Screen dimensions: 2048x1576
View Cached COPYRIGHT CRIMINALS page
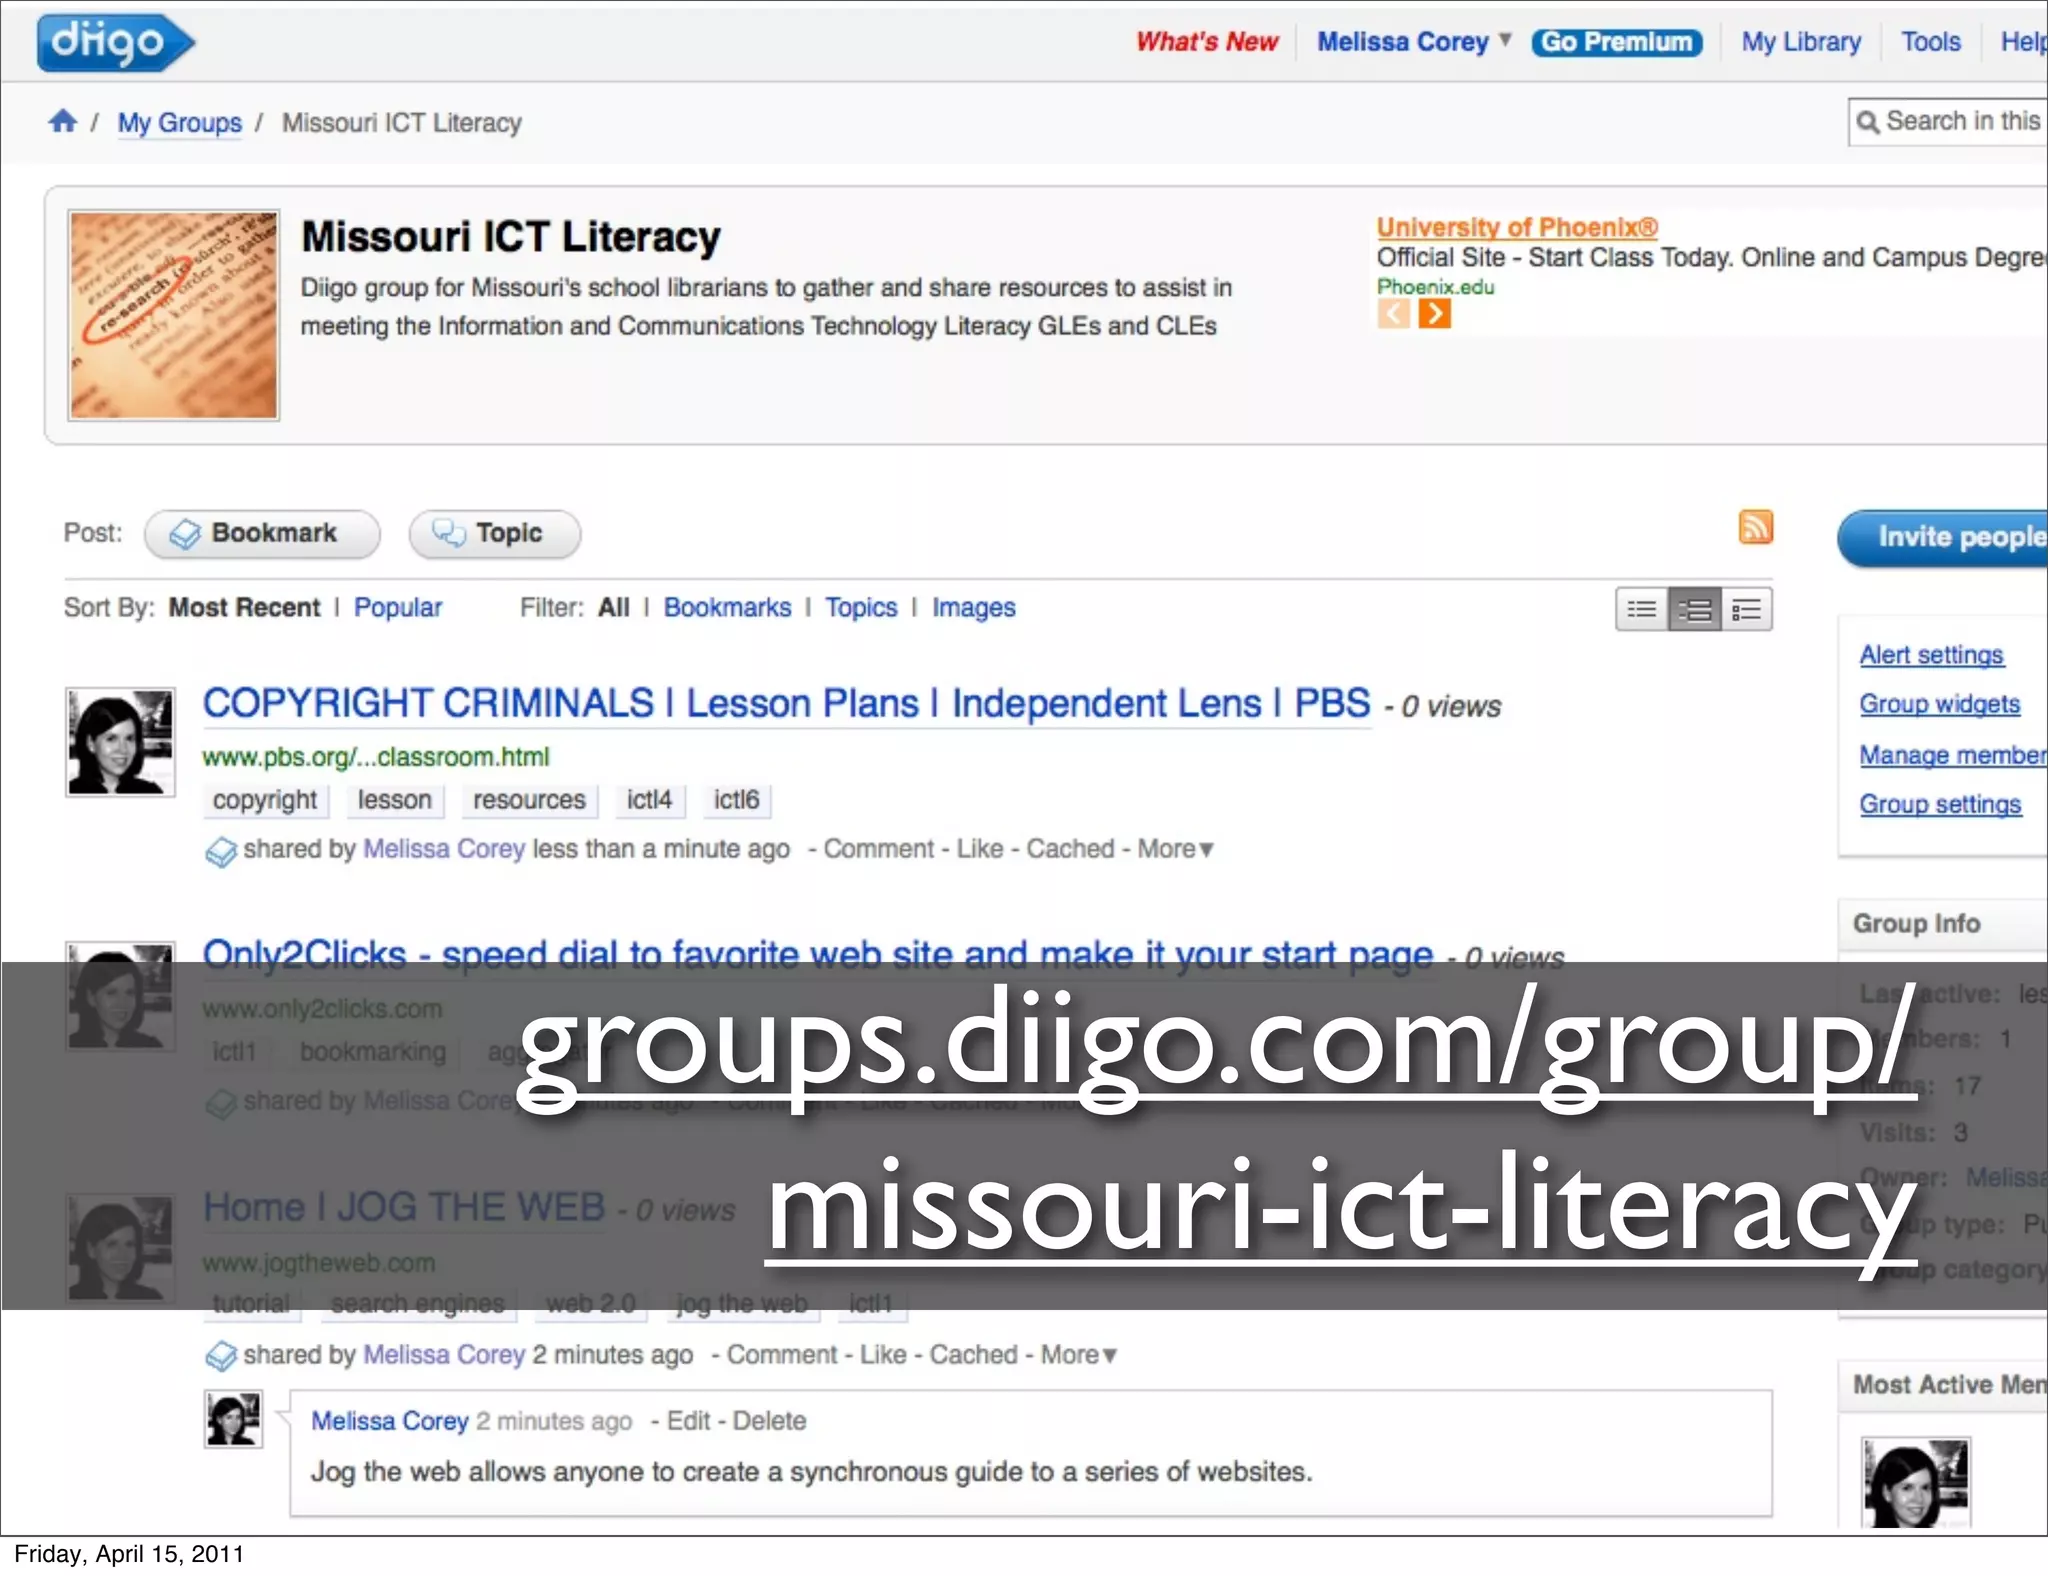pos(1070,849)
